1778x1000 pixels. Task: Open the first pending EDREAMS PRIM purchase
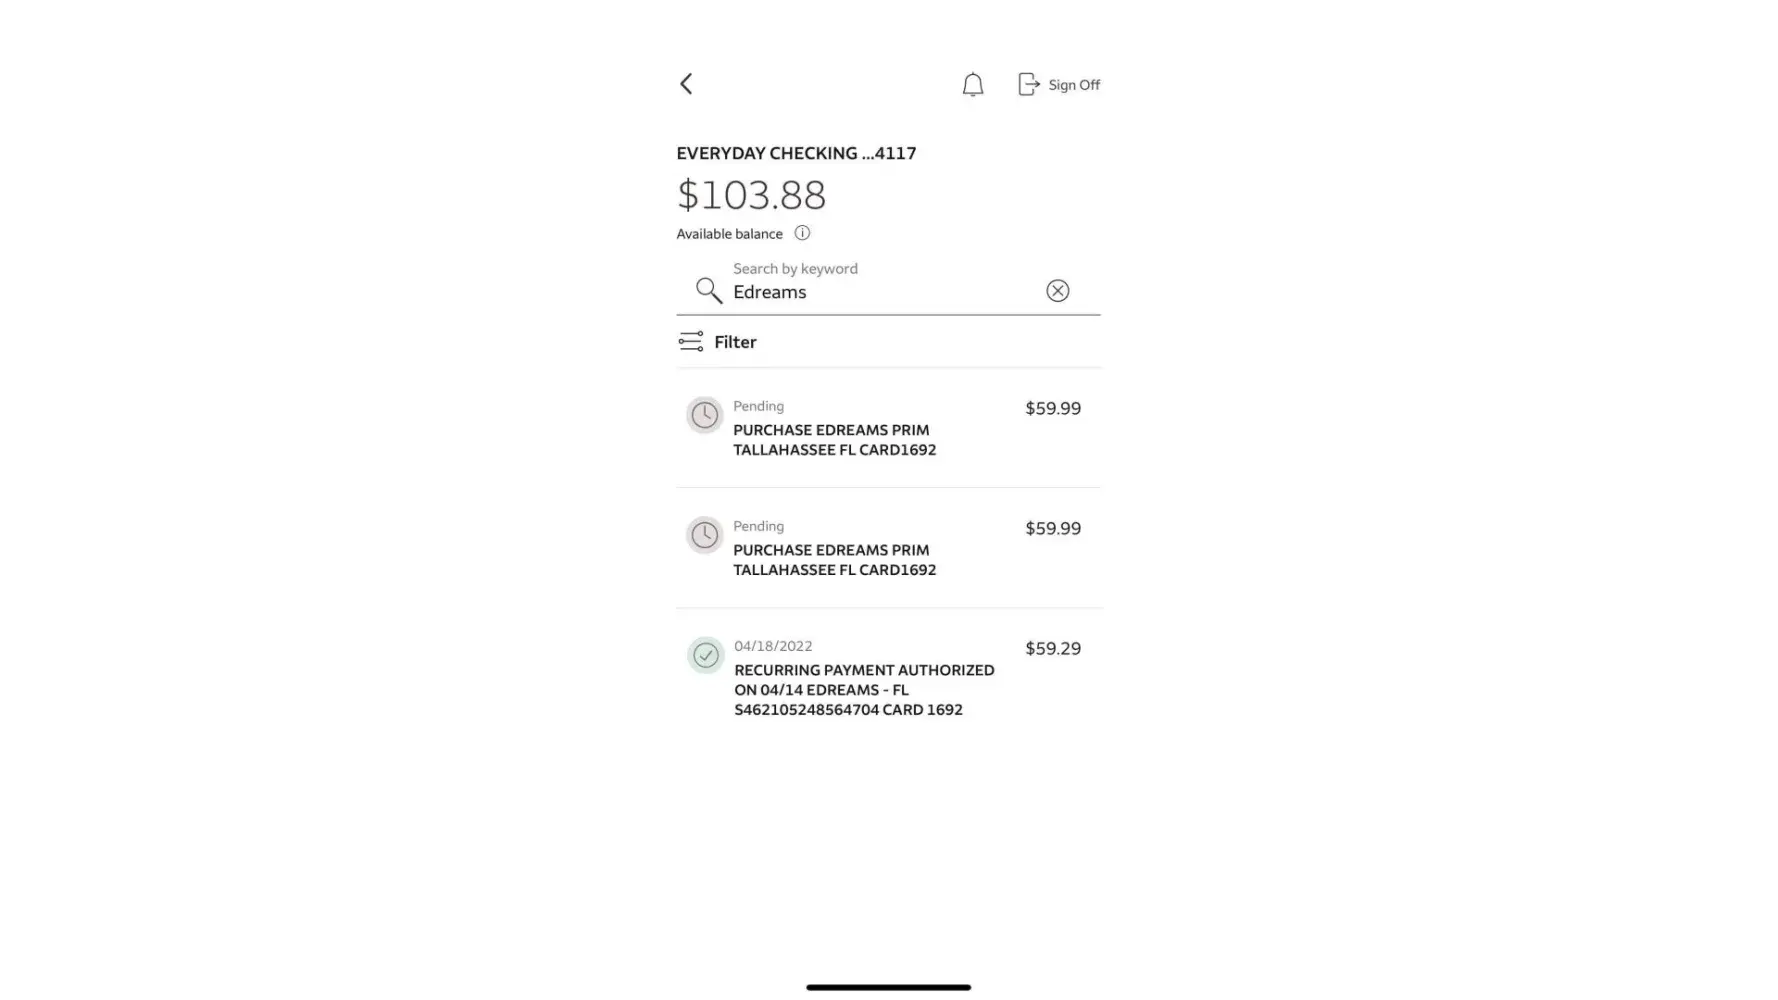tap(834, 440)
